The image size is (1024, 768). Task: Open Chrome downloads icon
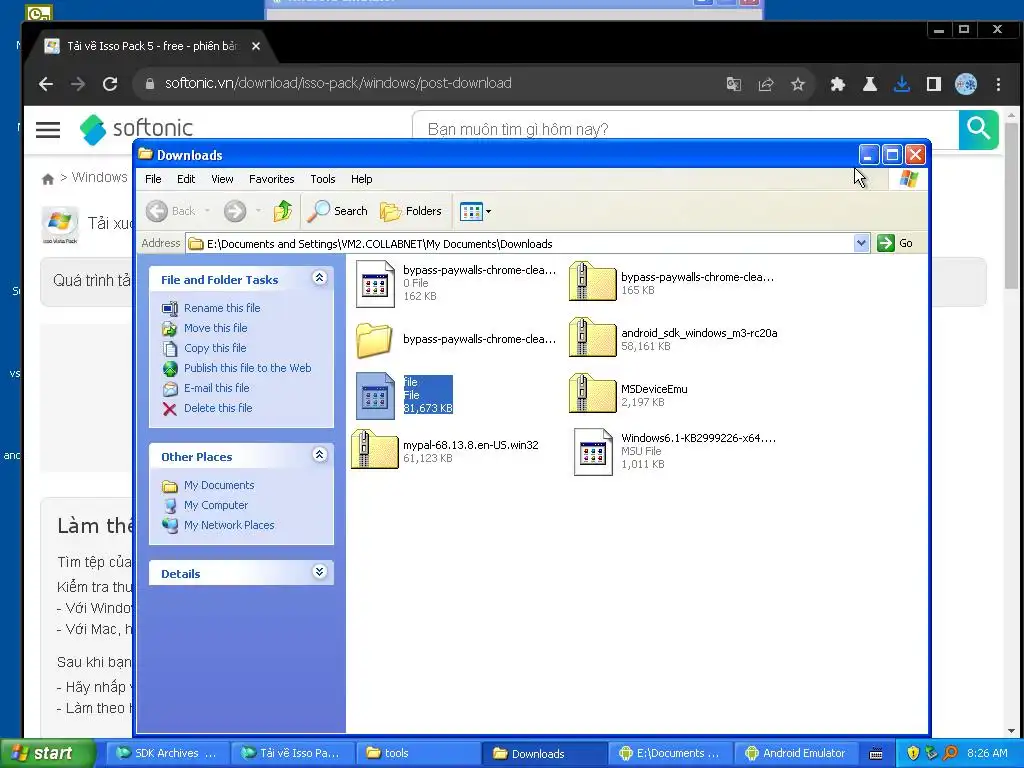pyautogui.click(x=901, y=84)
